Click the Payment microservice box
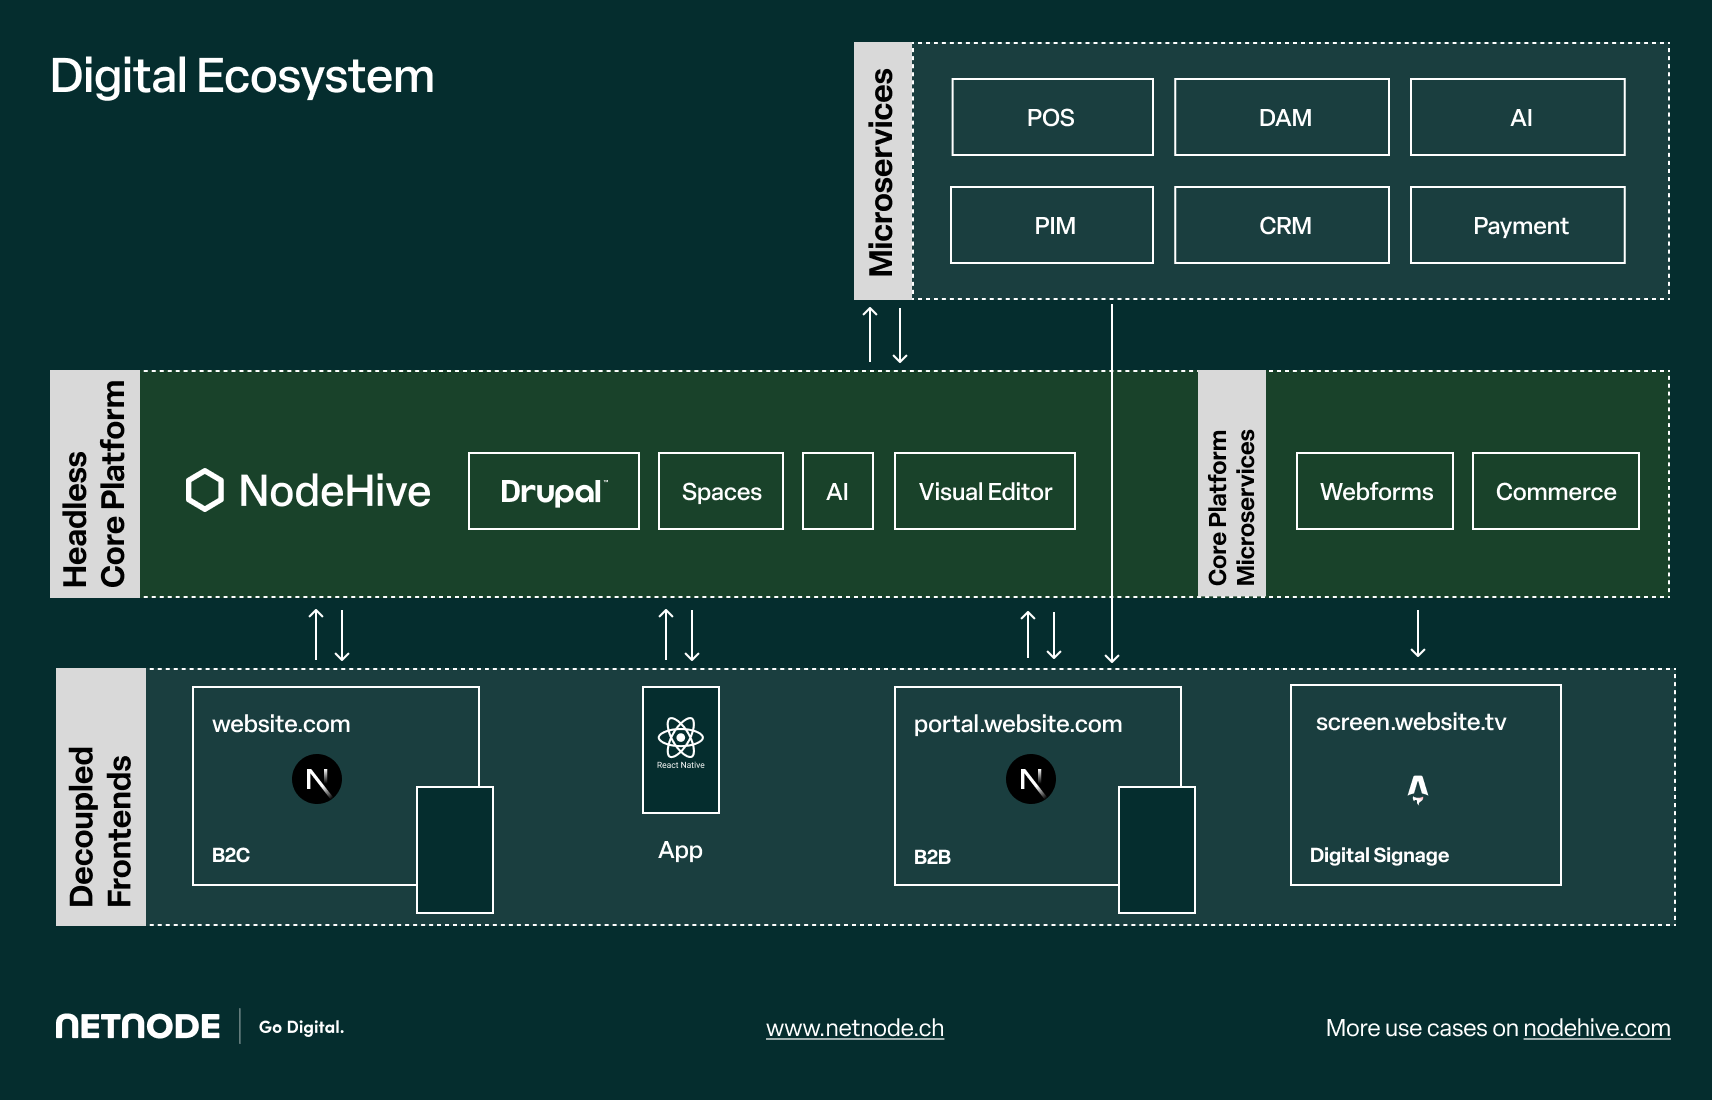1712x1100 pixels. coord(1517,225)
